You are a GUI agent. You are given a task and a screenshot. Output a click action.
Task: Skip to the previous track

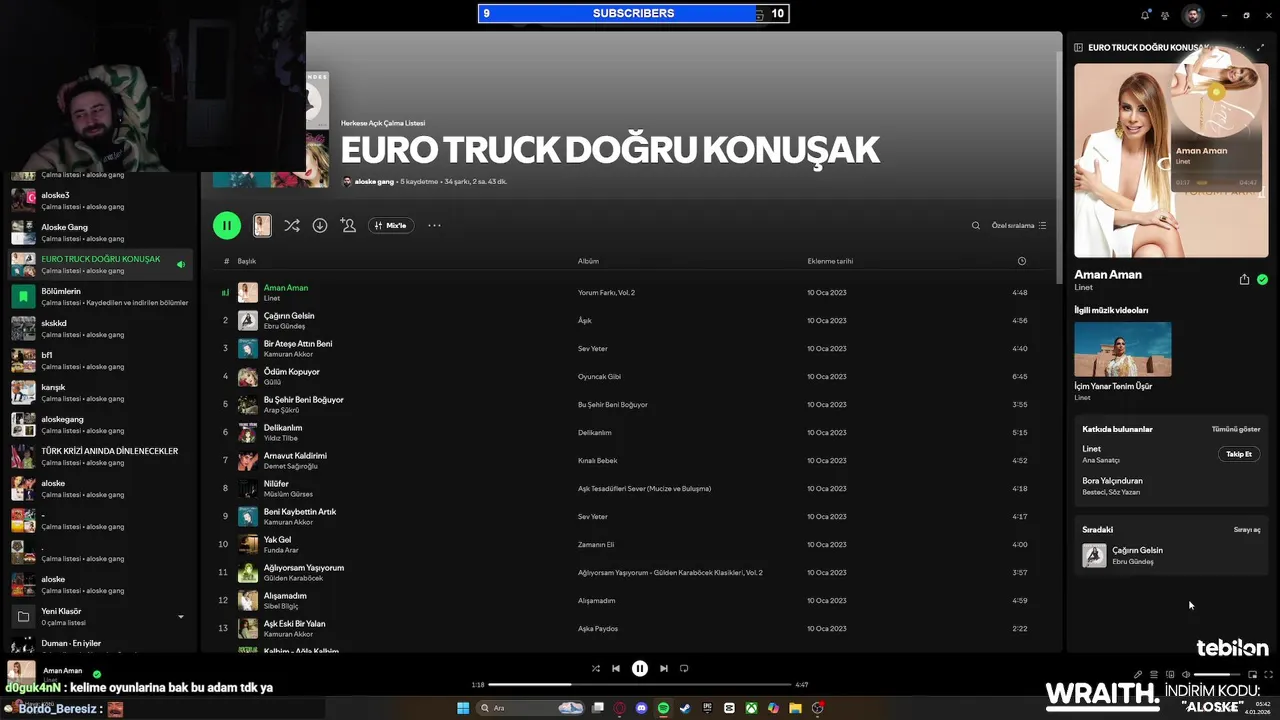(616, 668)
